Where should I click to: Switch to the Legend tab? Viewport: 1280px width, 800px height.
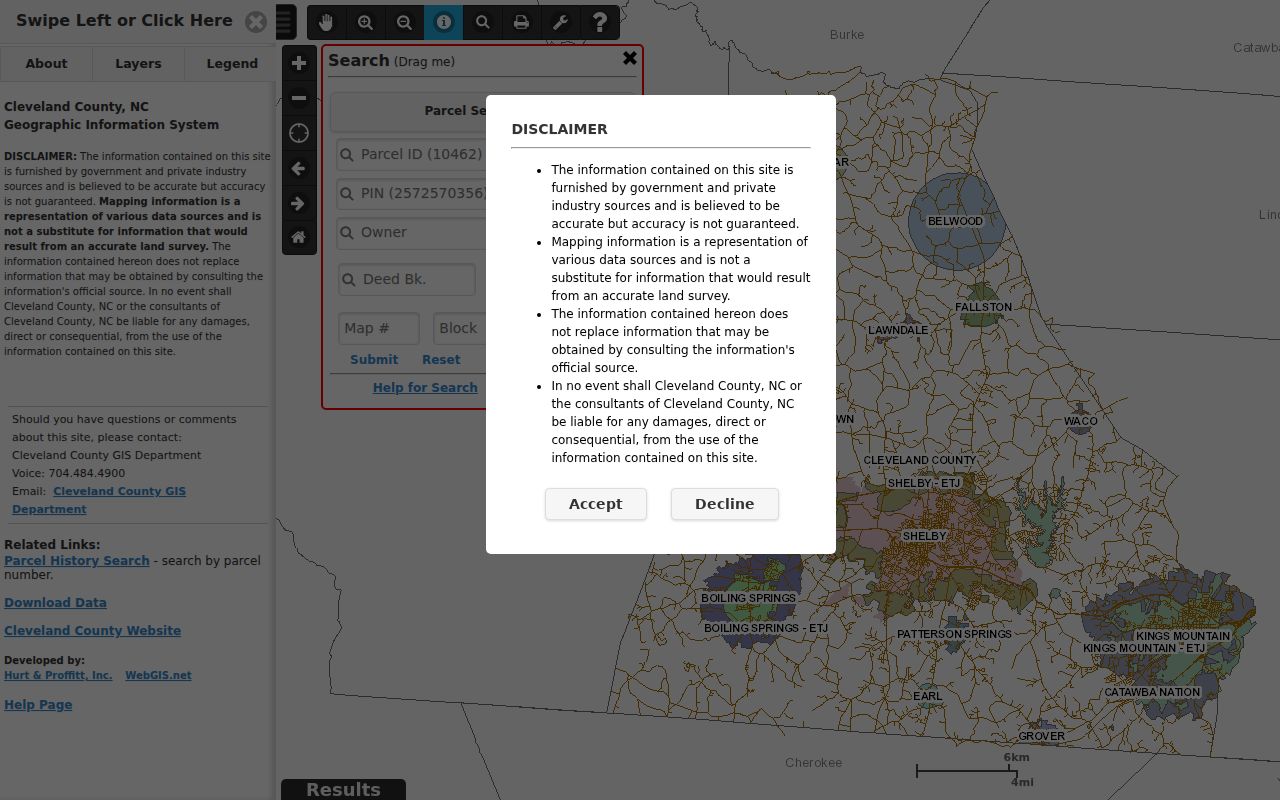click(232, 63)
